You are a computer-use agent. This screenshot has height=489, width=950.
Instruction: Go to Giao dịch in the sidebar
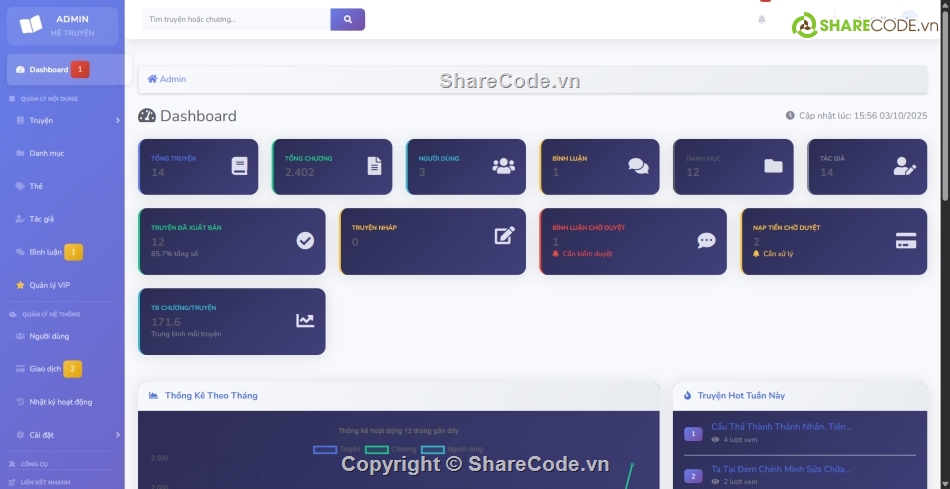(x=45, y=369)
